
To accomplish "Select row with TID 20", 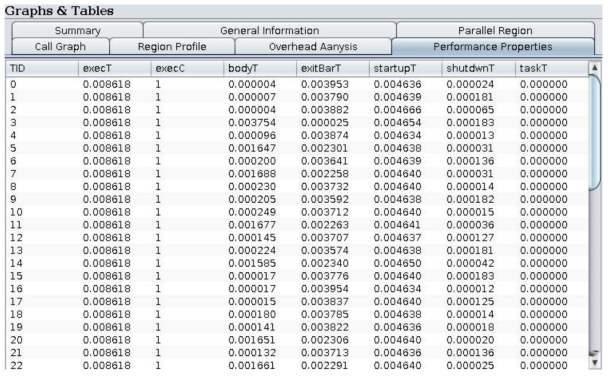I will point(297,340).
